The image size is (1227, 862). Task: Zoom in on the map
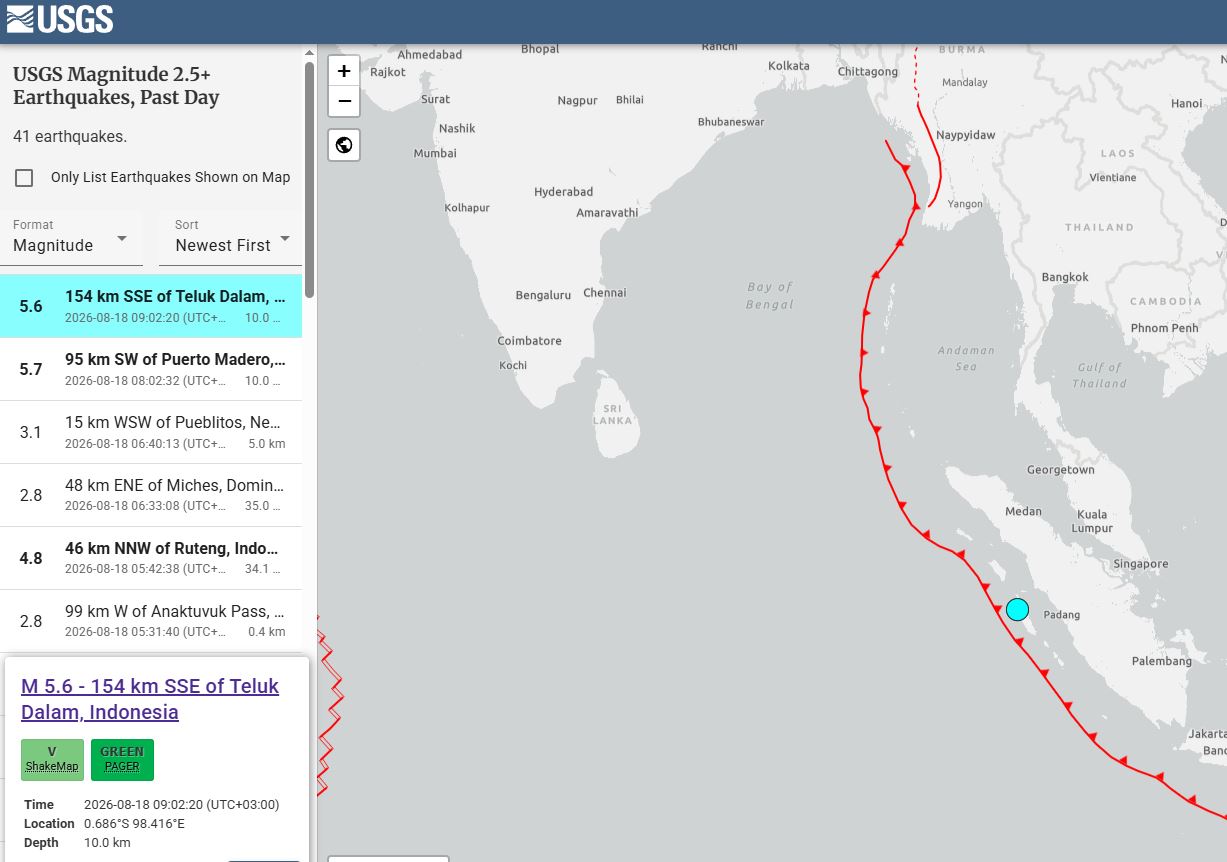pyautogui.click(x=344, y=71)
